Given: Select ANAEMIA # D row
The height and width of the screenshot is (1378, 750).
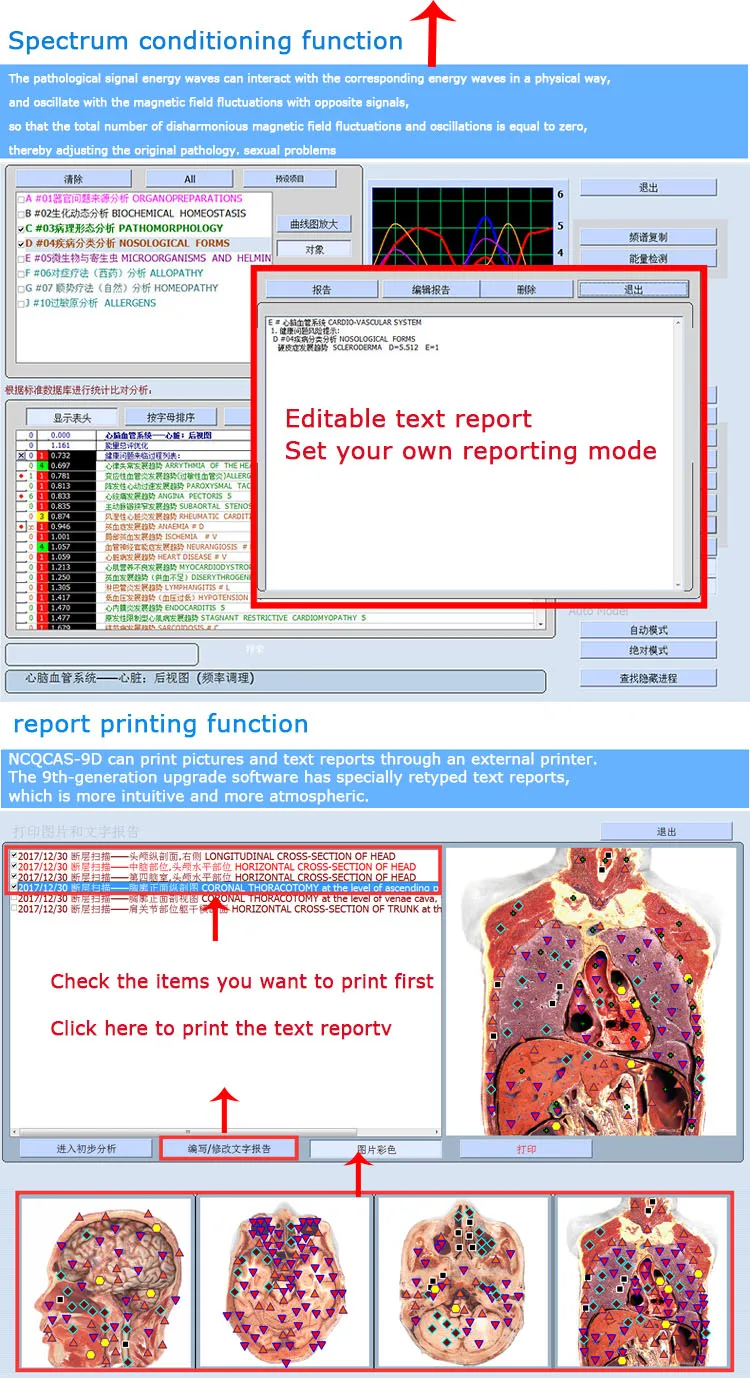Looking at the screenshot, I should pos(133,526).
